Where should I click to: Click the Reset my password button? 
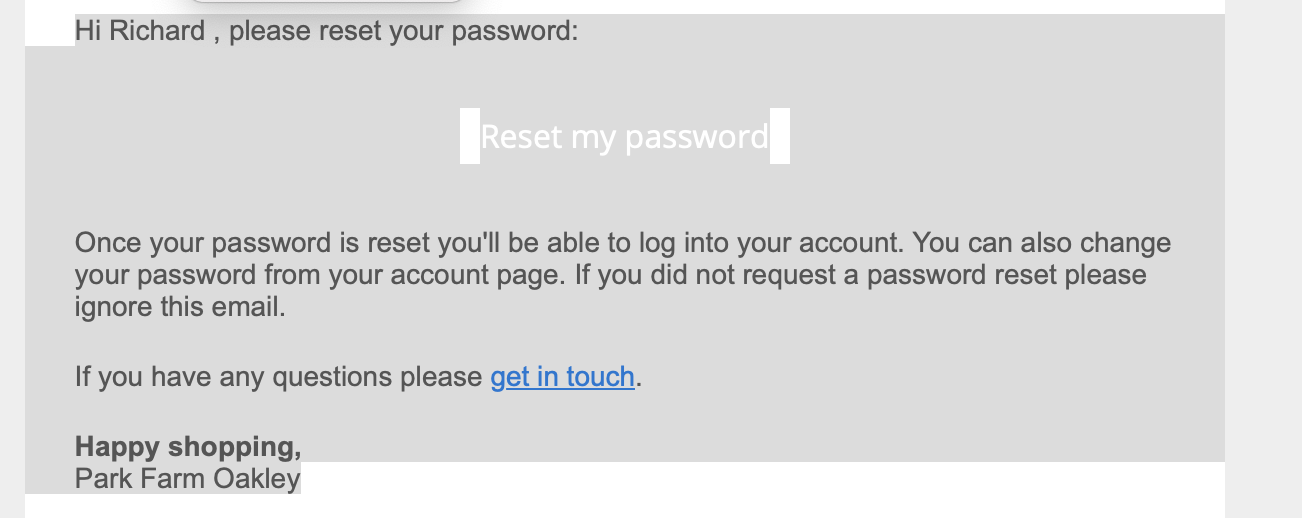point(624,136)
